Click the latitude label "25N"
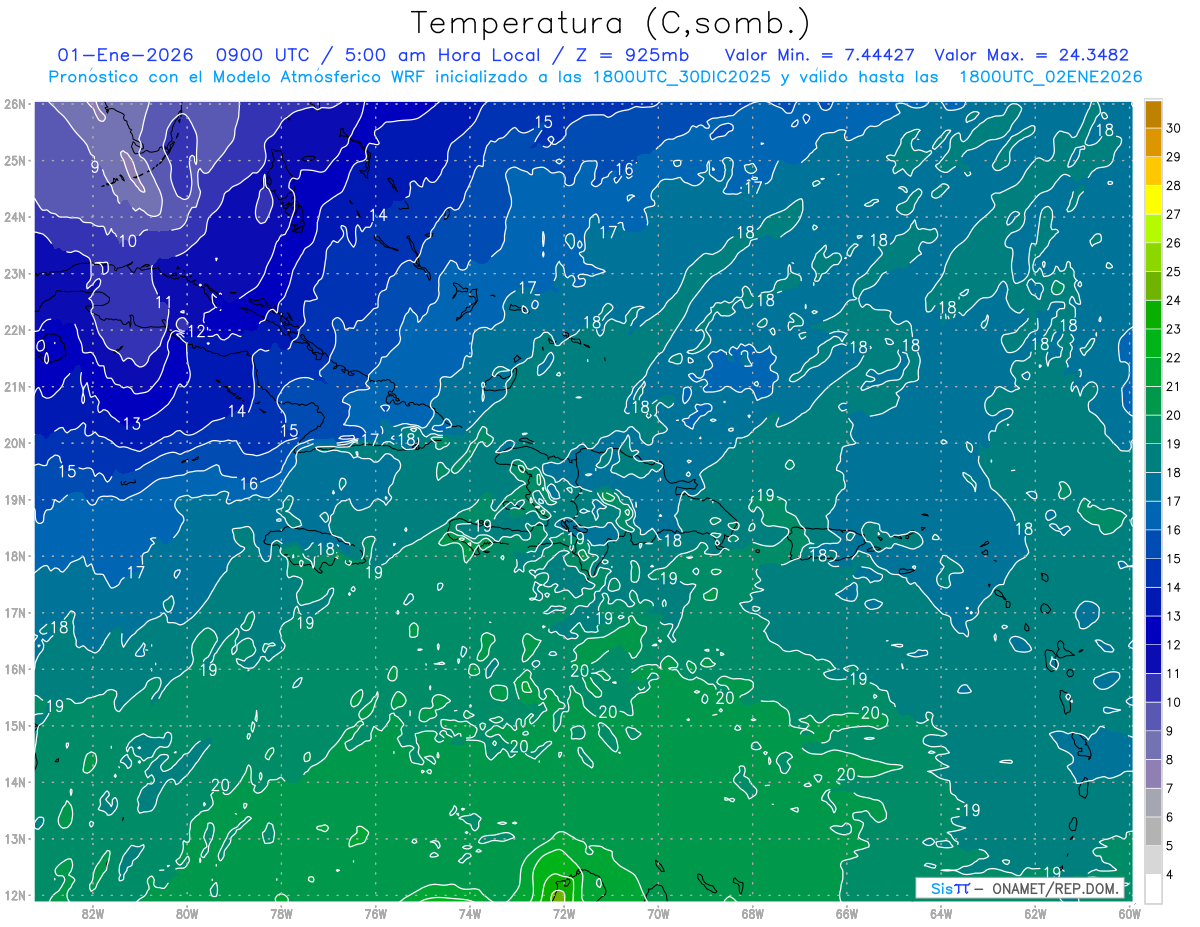The width and height of the screenshot is (1200, 927). (14, 161)
